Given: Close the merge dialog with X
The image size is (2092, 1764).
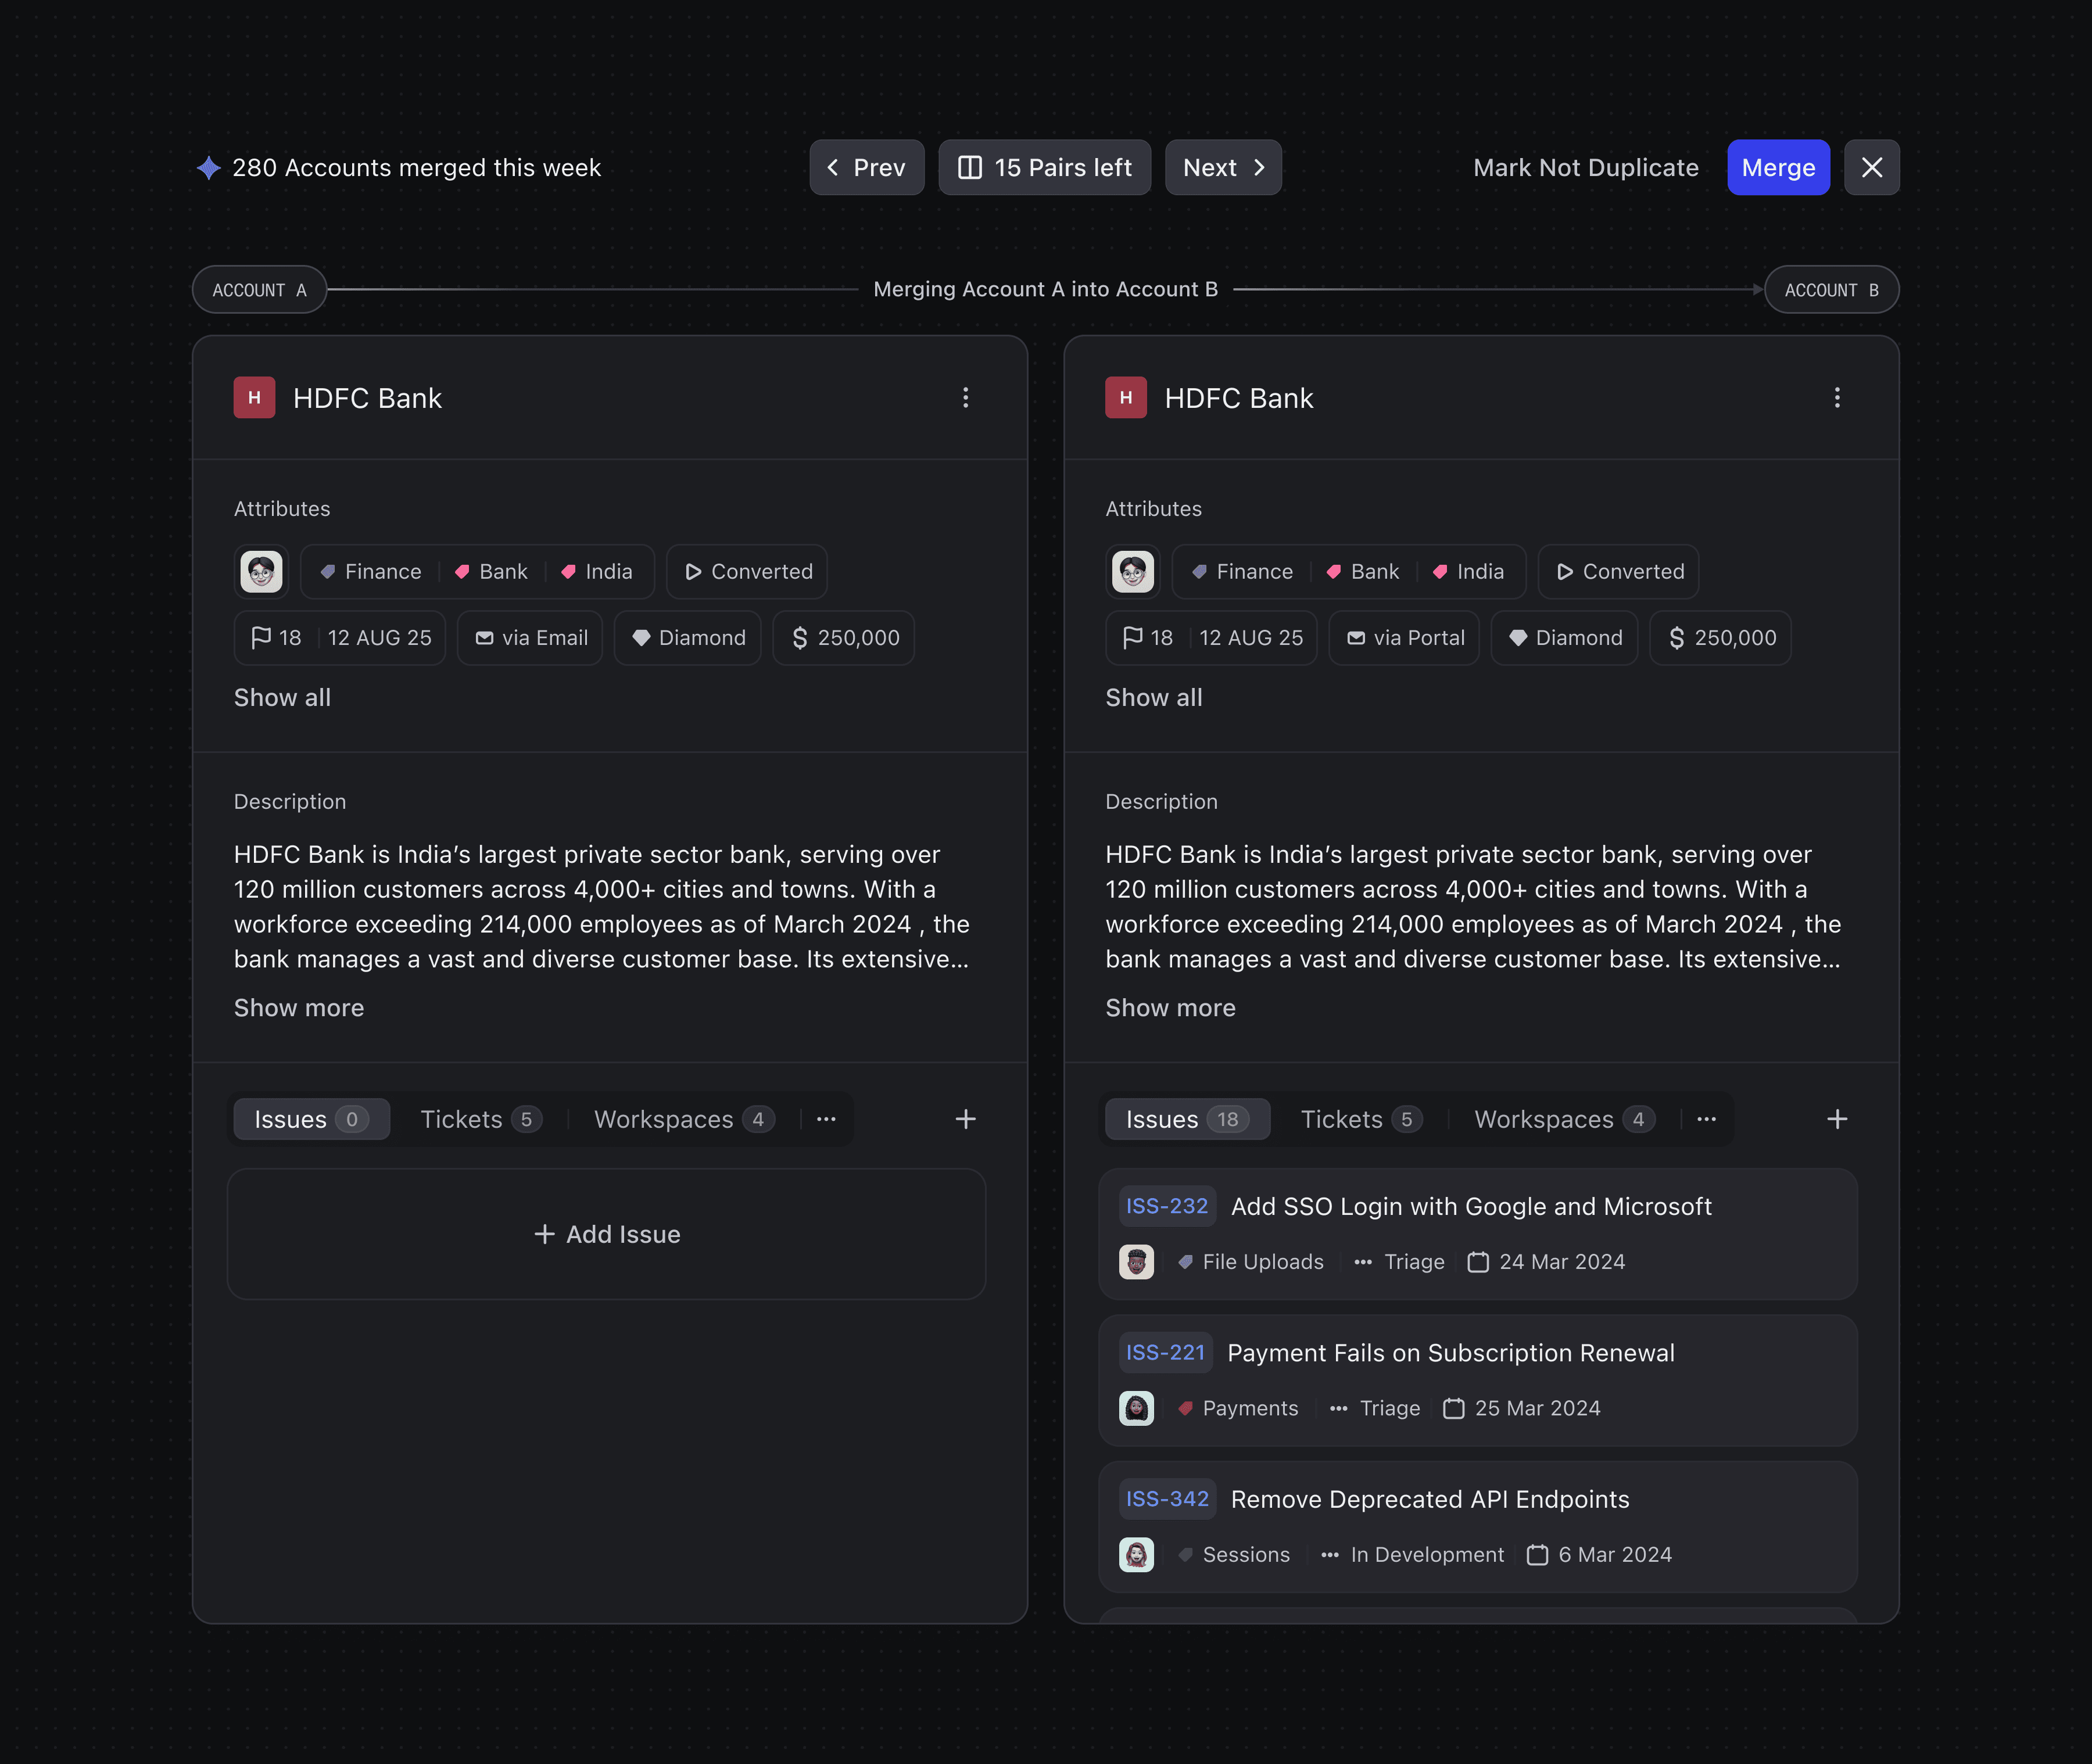Looking at the screenshot, I should pyautogui.click(x=1871, y=167).
